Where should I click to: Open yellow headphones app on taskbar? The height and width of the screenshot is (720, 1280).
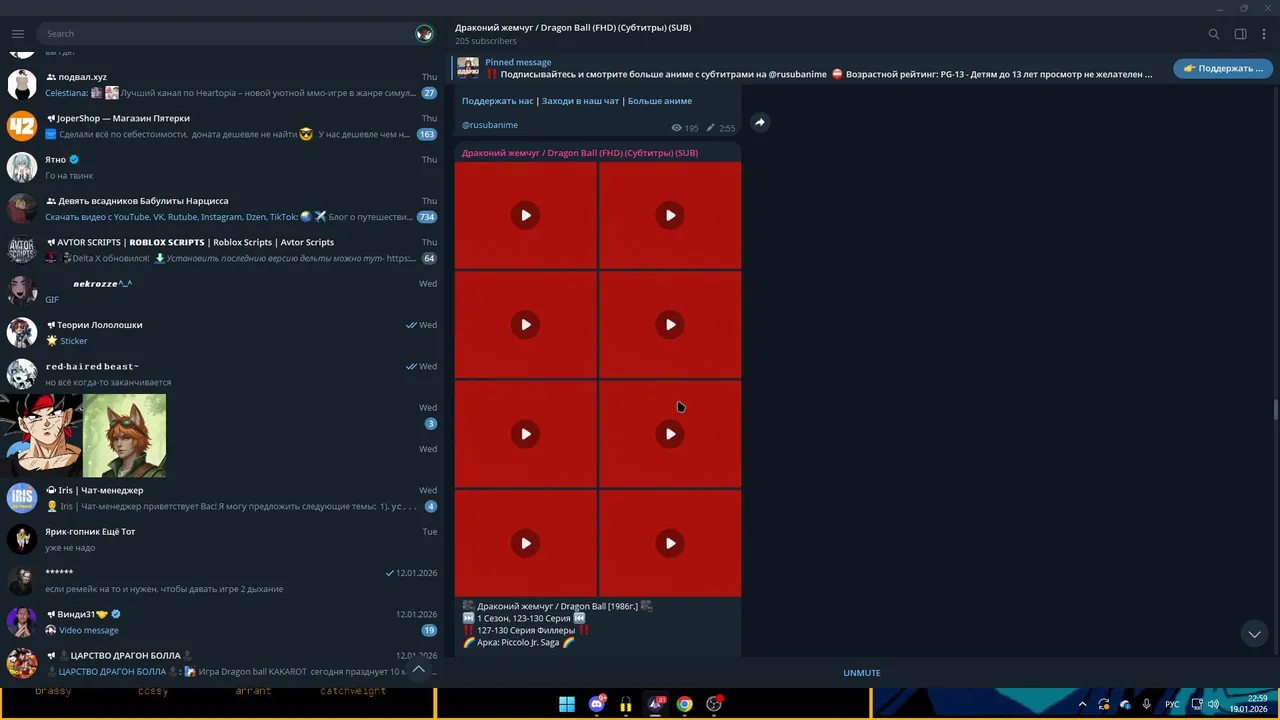(626, 704)
